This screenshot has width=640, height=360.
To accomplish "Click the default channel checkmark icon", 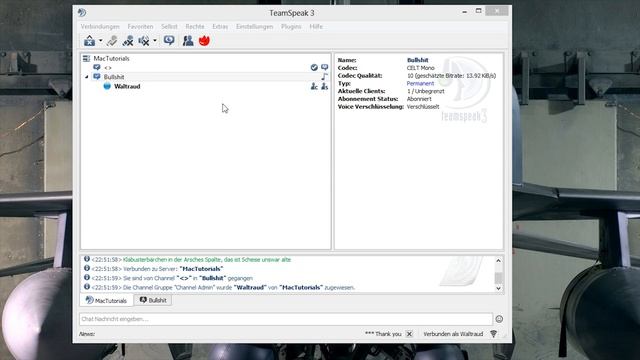I will (x=314, y=67).
